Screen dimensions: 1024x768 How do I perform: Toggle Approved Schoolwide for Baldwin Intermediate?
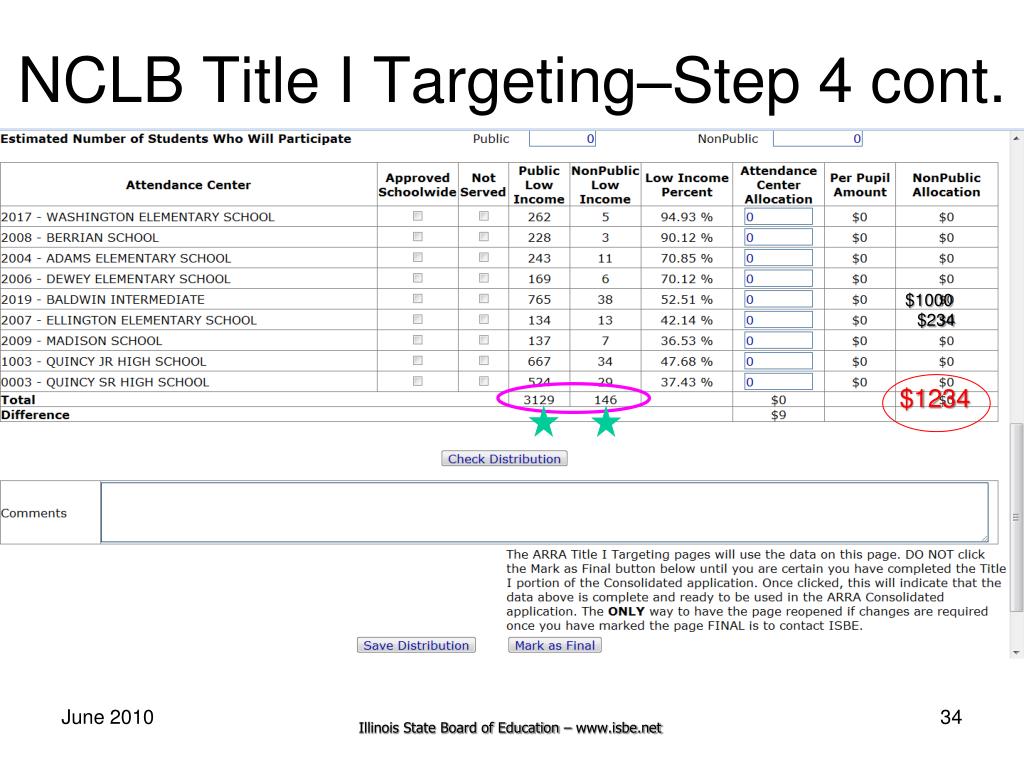(418, 298)
